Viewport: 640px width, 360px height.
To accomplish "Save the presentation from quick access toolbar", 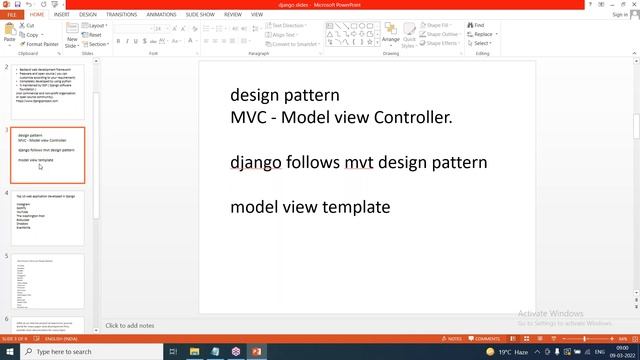I will (18, 4).
